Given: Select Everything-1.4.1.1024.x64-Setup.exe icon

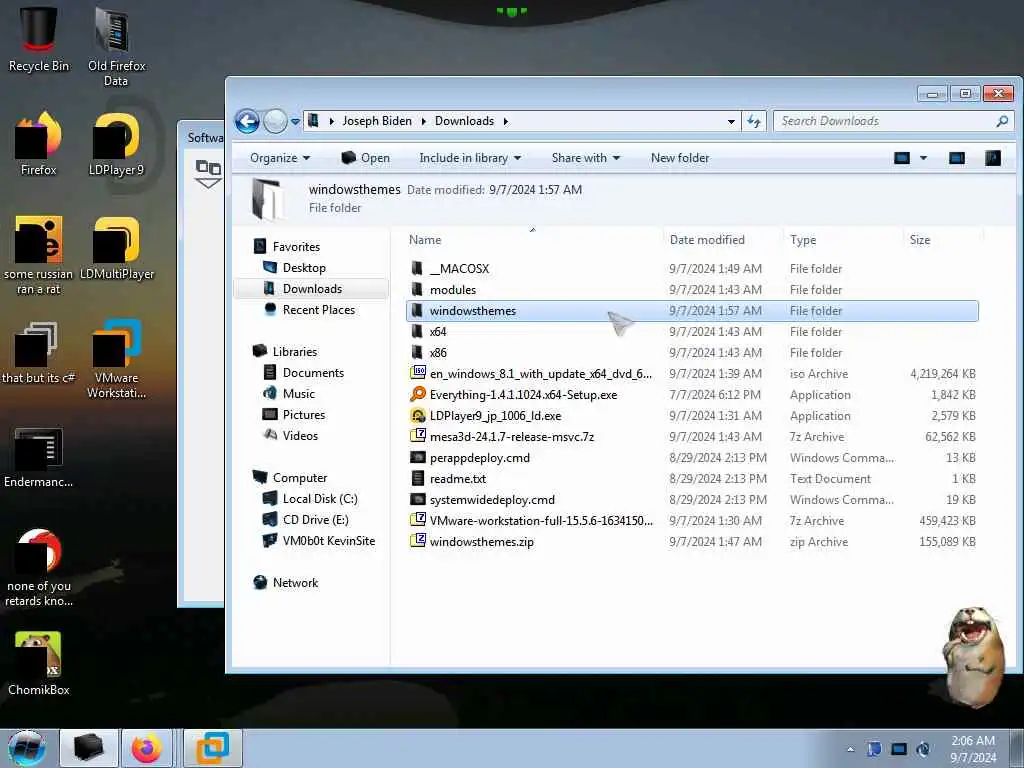Looking at the screenshot, I should pos(418,394).
